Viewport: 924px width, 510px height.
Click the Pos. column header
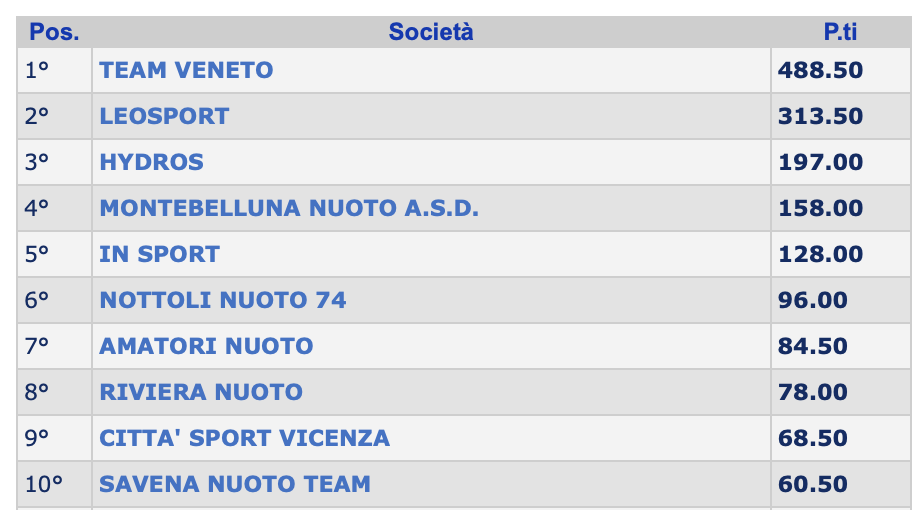pos(54,32)
